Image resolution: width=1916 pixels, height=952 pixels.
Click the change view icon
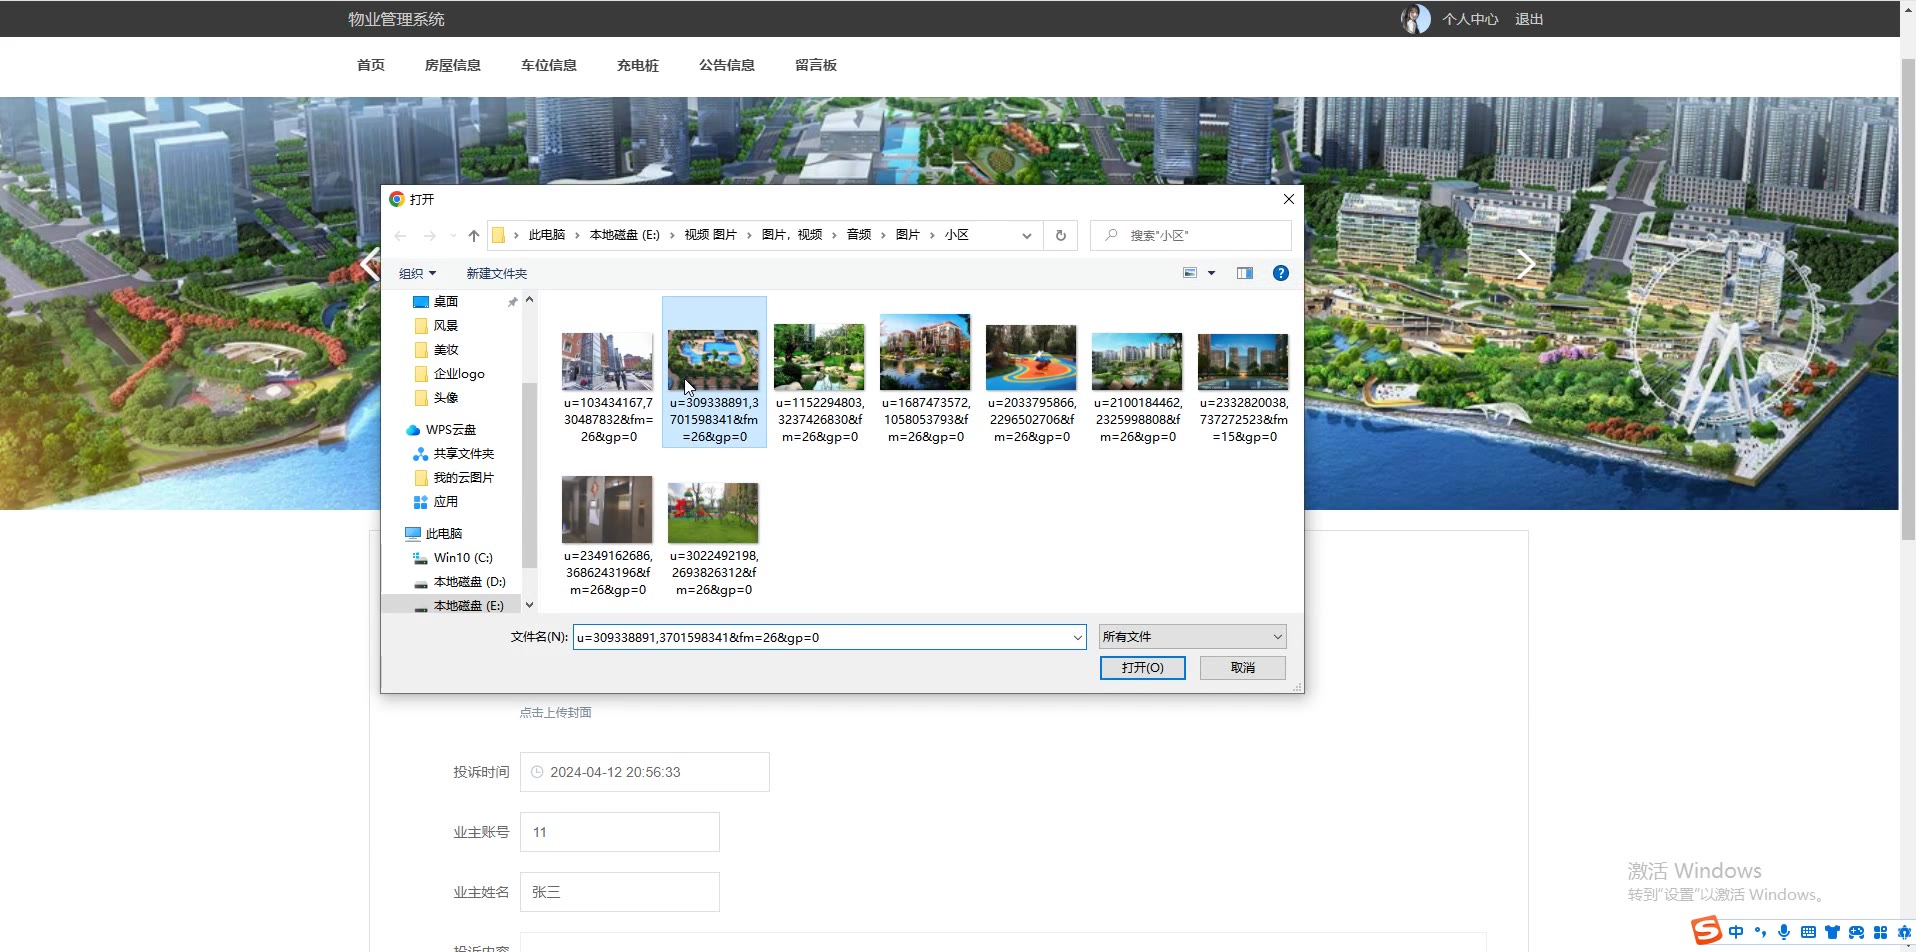point(1190,273)
